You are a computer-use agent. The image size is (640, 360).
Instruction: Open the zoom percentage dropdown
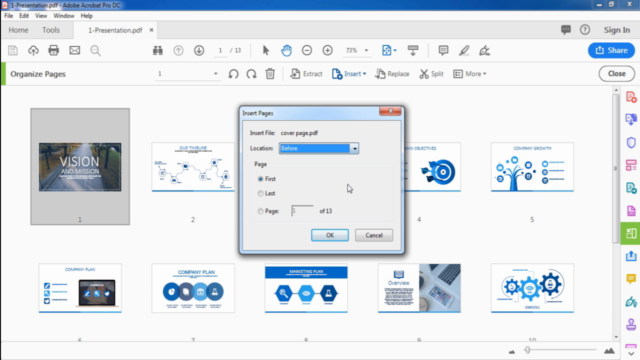(x=366, y=50)
